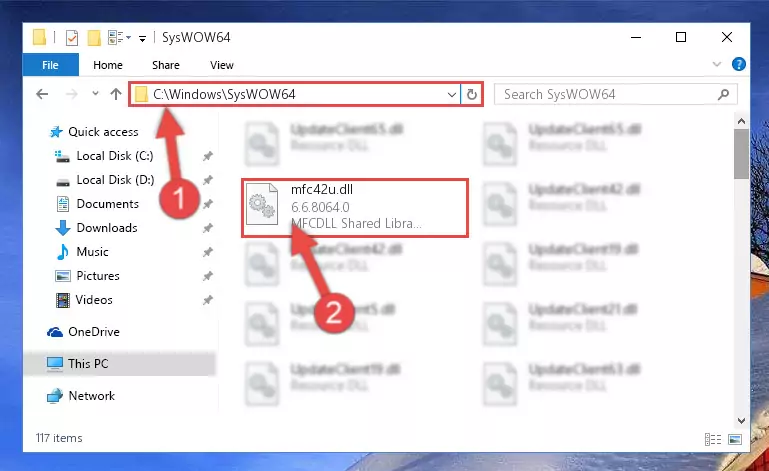
Task: Open Customize Quick Access Toolbar dropdown arrow
Action: [142, 38]
